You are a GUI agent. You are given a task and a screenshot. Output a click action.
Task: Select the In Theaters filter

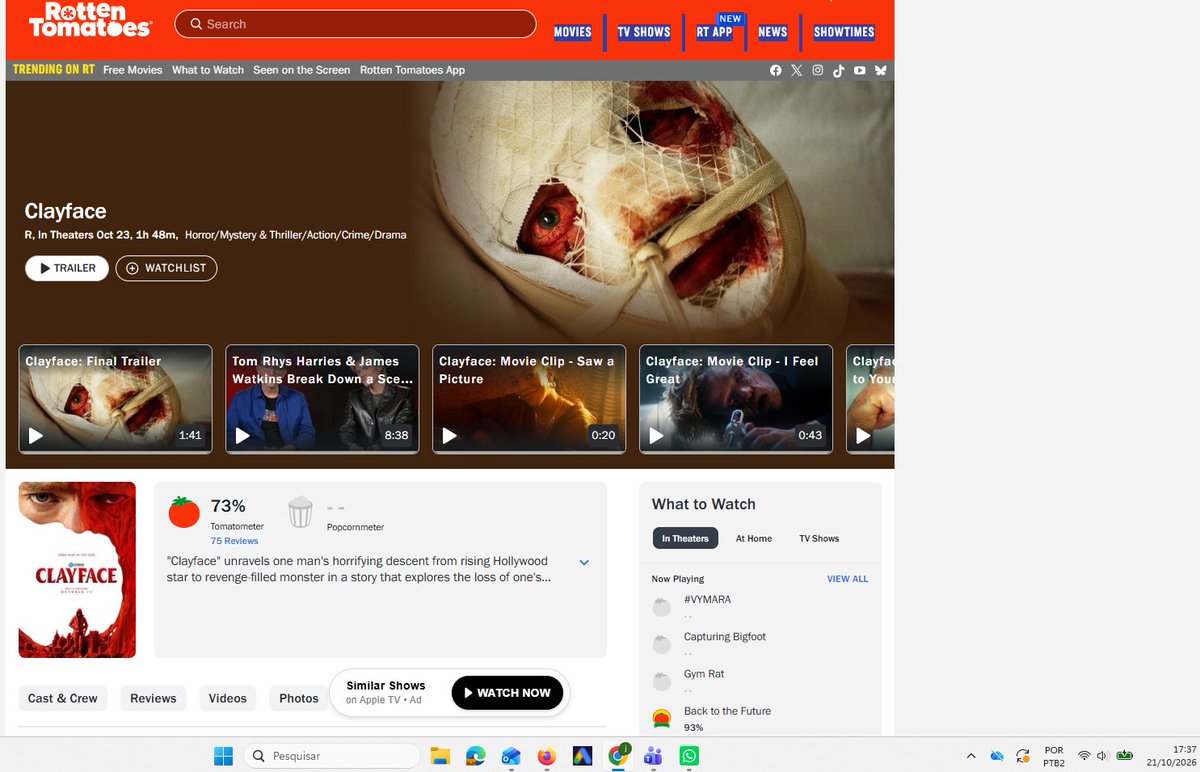click(x=685, y=538)
